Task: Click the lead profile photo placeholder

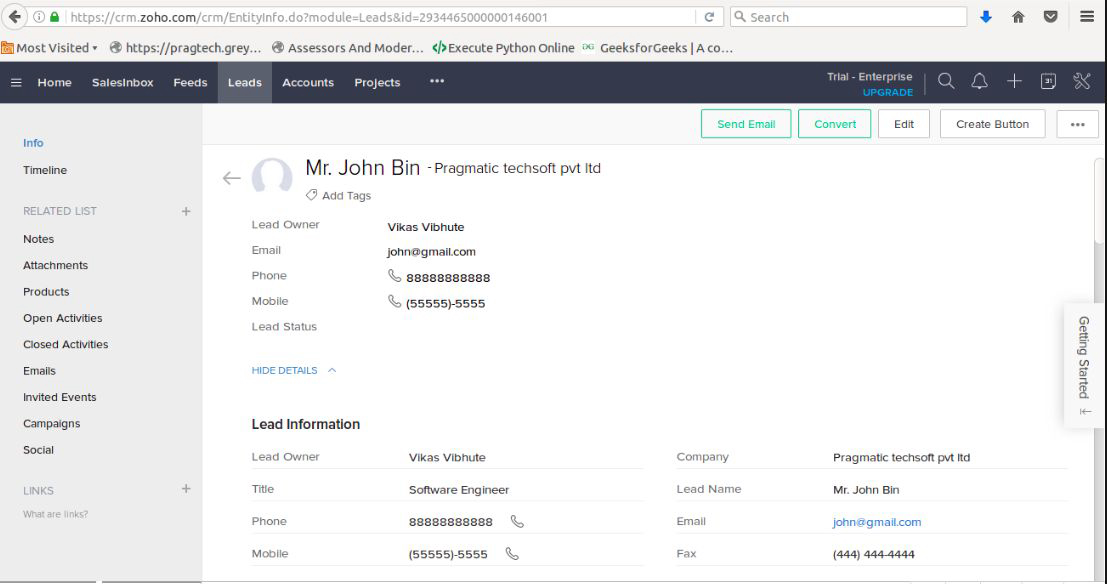Action: click(272, 177)
